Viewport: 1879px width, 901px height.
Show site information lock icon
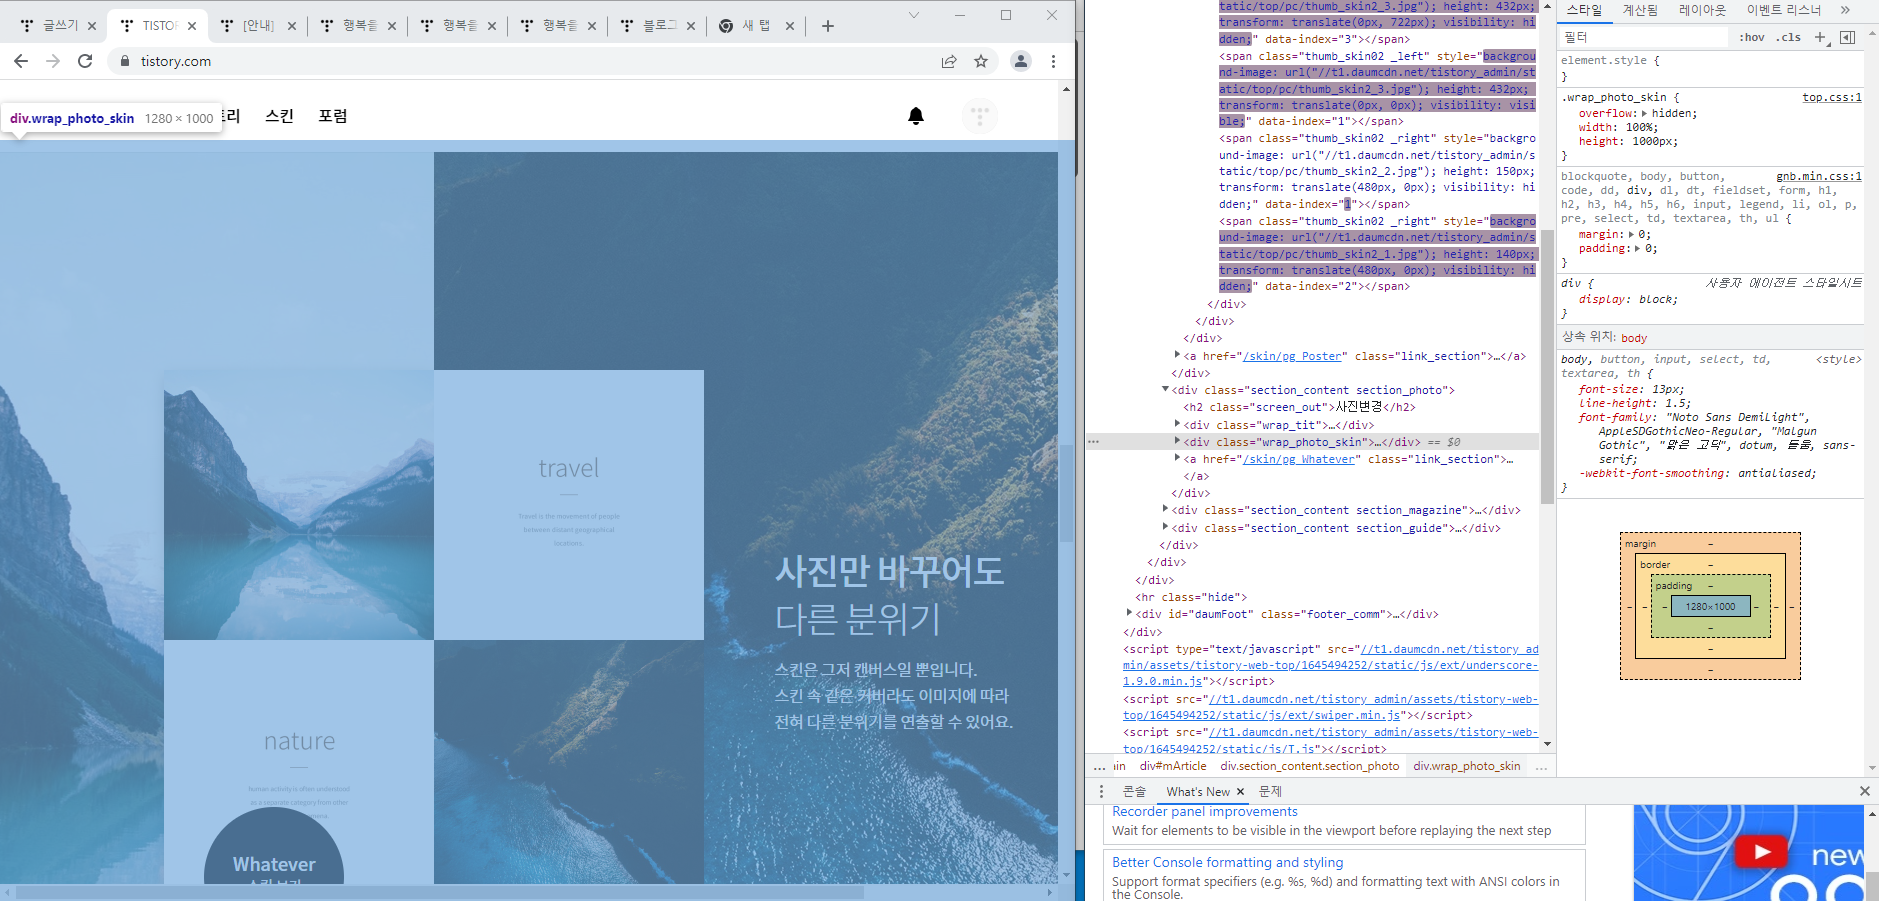[125, 61]
